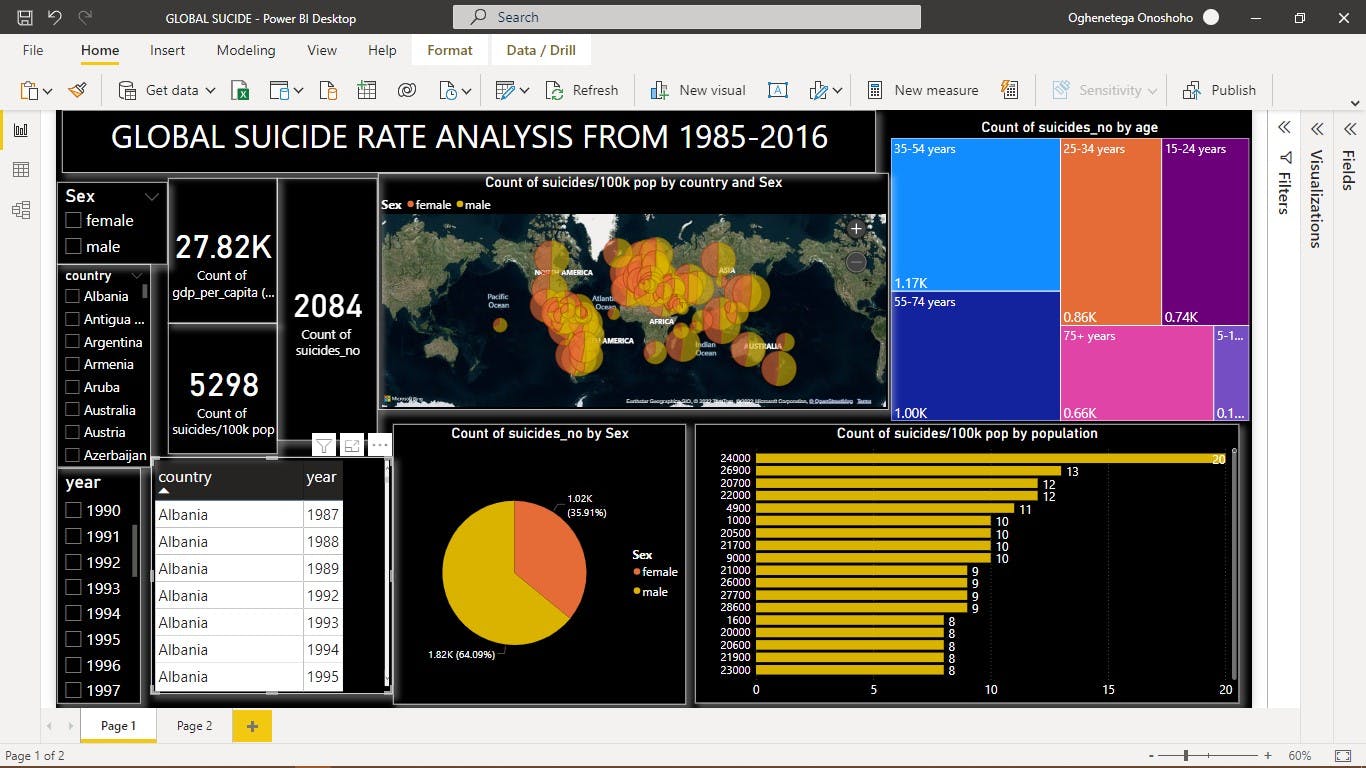The height and width of the screenshot is (768, 1366).
Task: Switch to Model view in left sidebar
Action: 21,210
